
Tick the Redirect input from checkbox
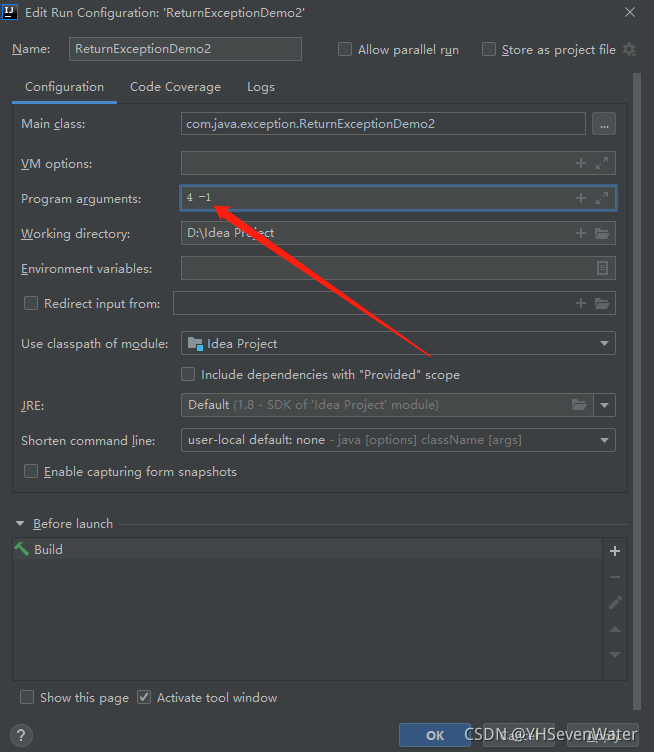tap(31, 303)
